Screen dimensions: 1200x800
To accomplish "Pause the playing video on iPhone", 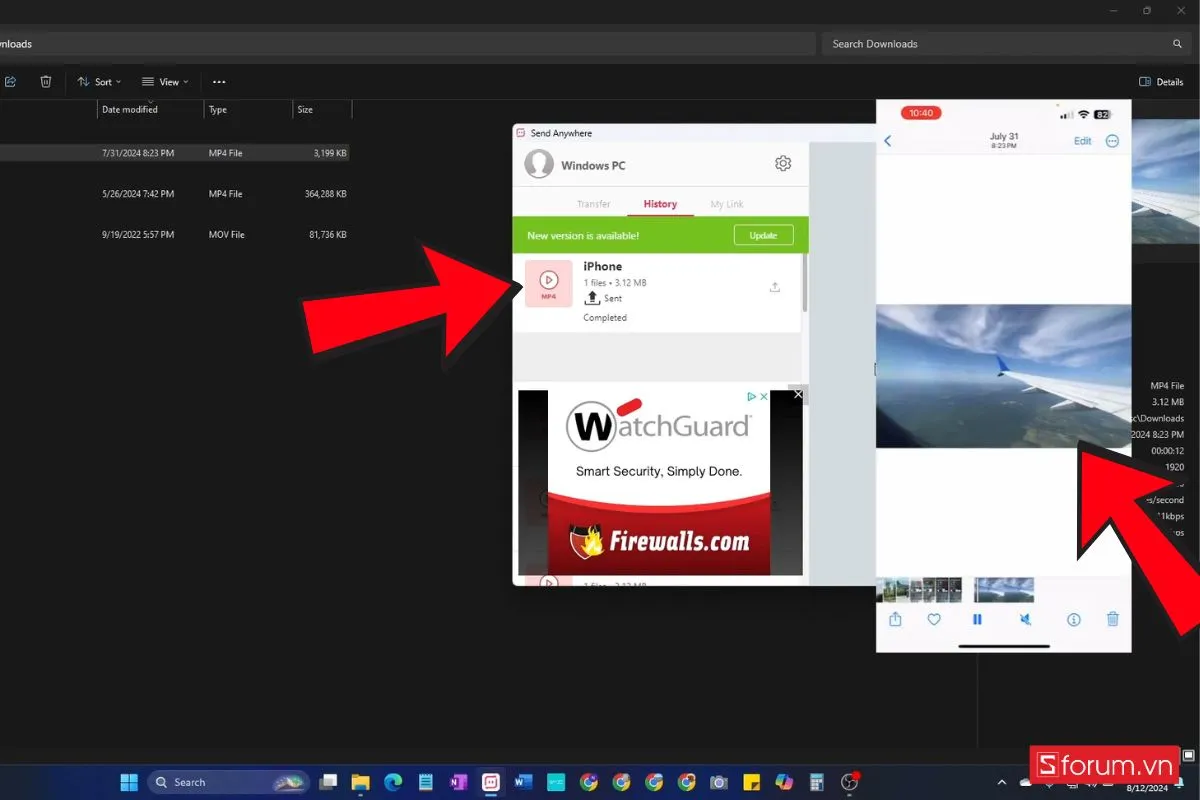I will 977,620.
